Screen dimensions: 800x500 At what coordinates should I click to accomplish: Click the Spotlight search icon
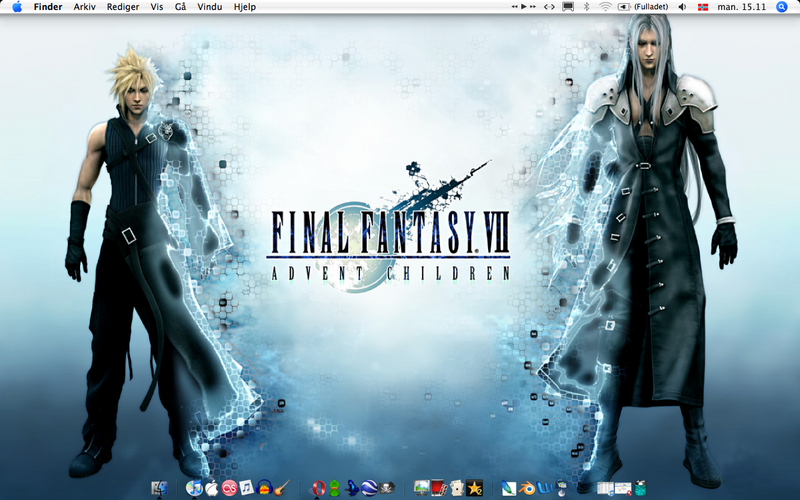point(782,7)
